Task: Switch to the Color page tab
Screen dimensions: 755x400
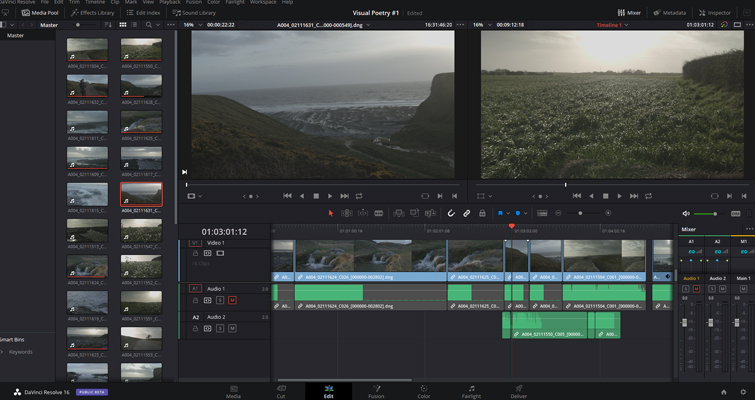Action: point(424,390)
